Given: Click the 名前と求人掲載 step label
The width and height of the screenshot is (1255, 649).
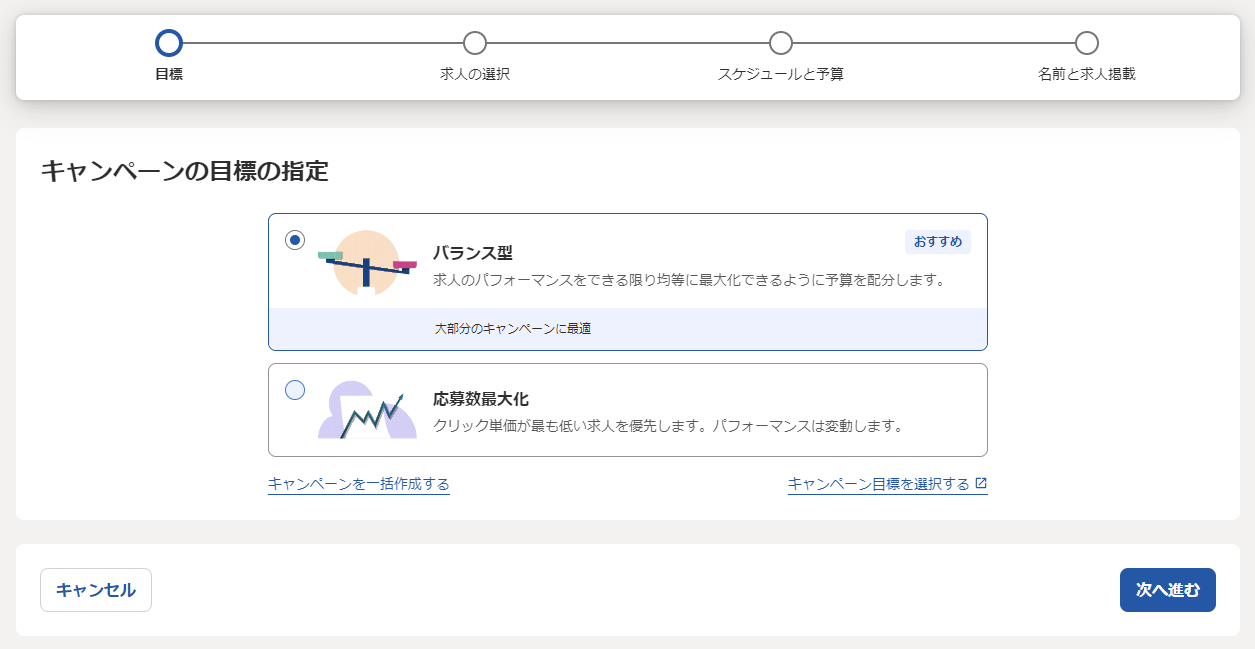Looking at the screenshot, I should tap(1087, 74).
